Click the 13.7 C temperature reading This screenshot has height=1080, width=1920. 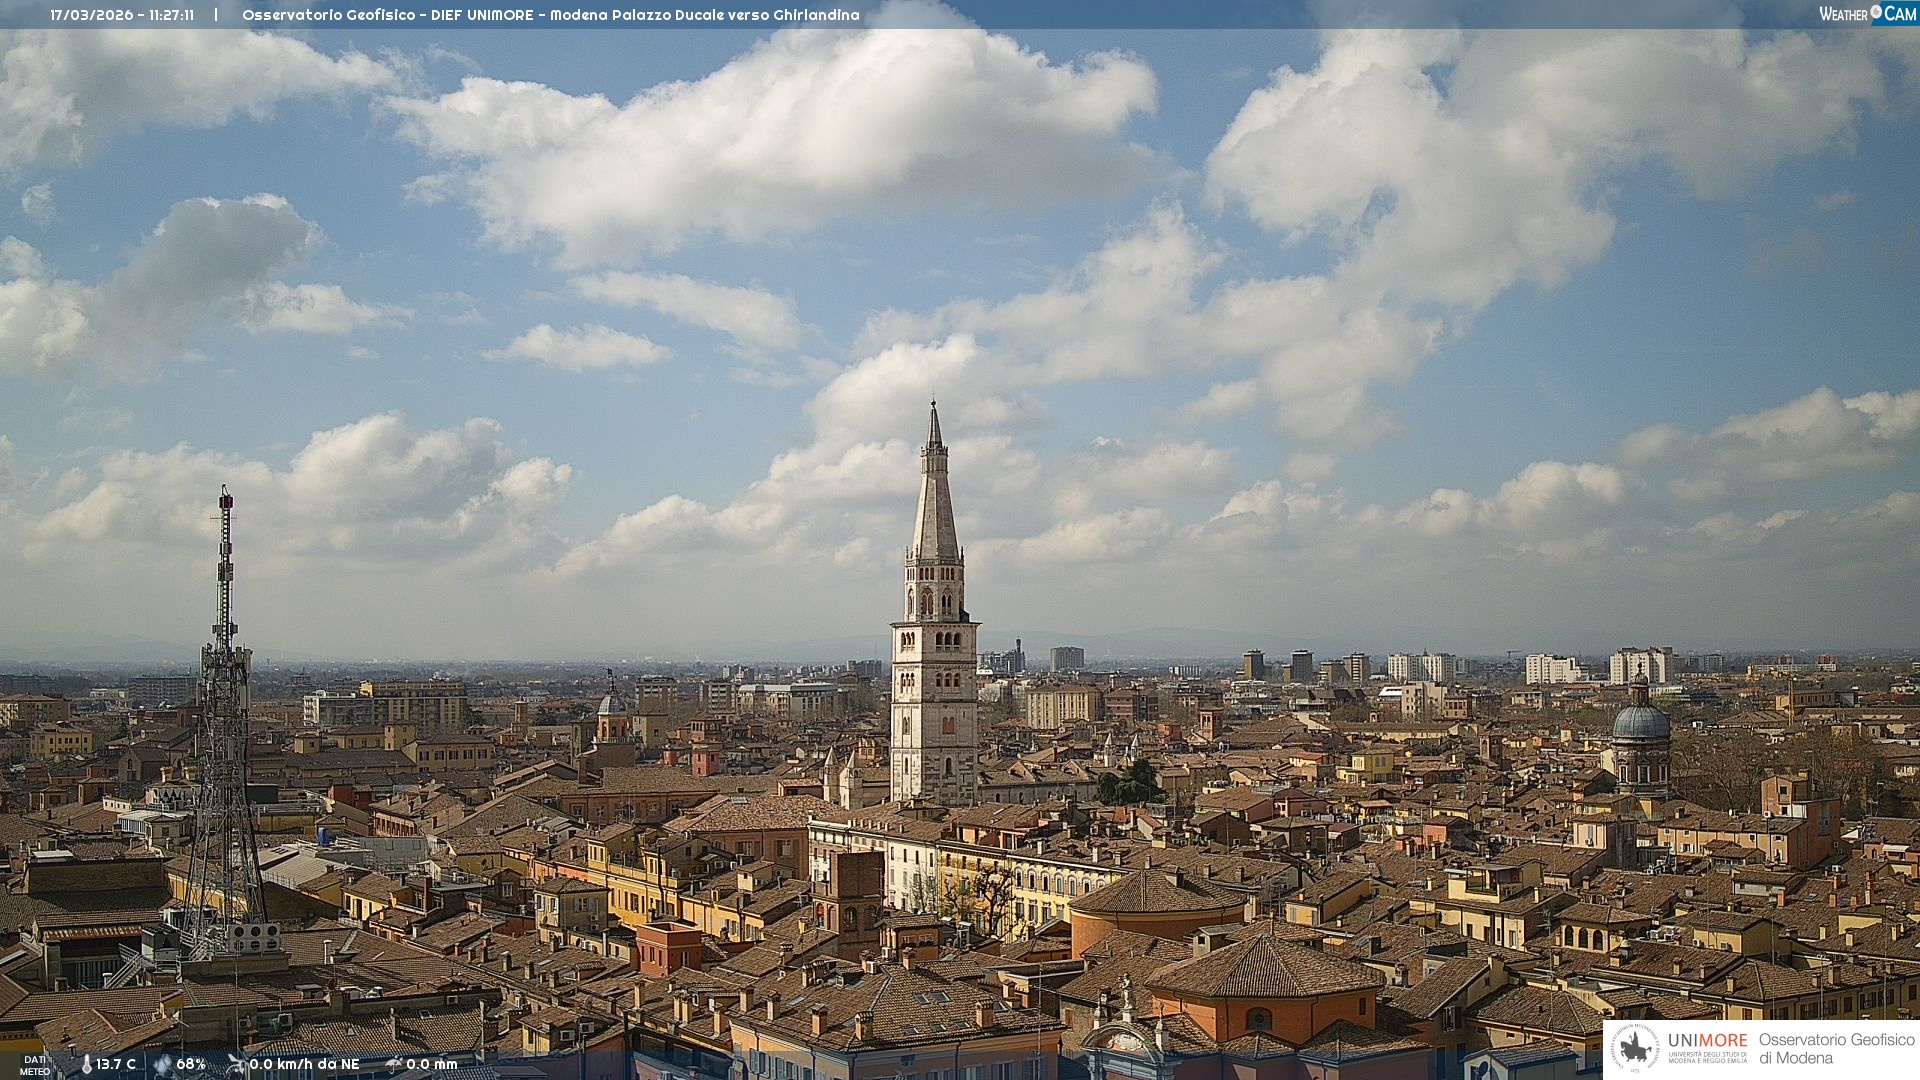pos(116,1065)
